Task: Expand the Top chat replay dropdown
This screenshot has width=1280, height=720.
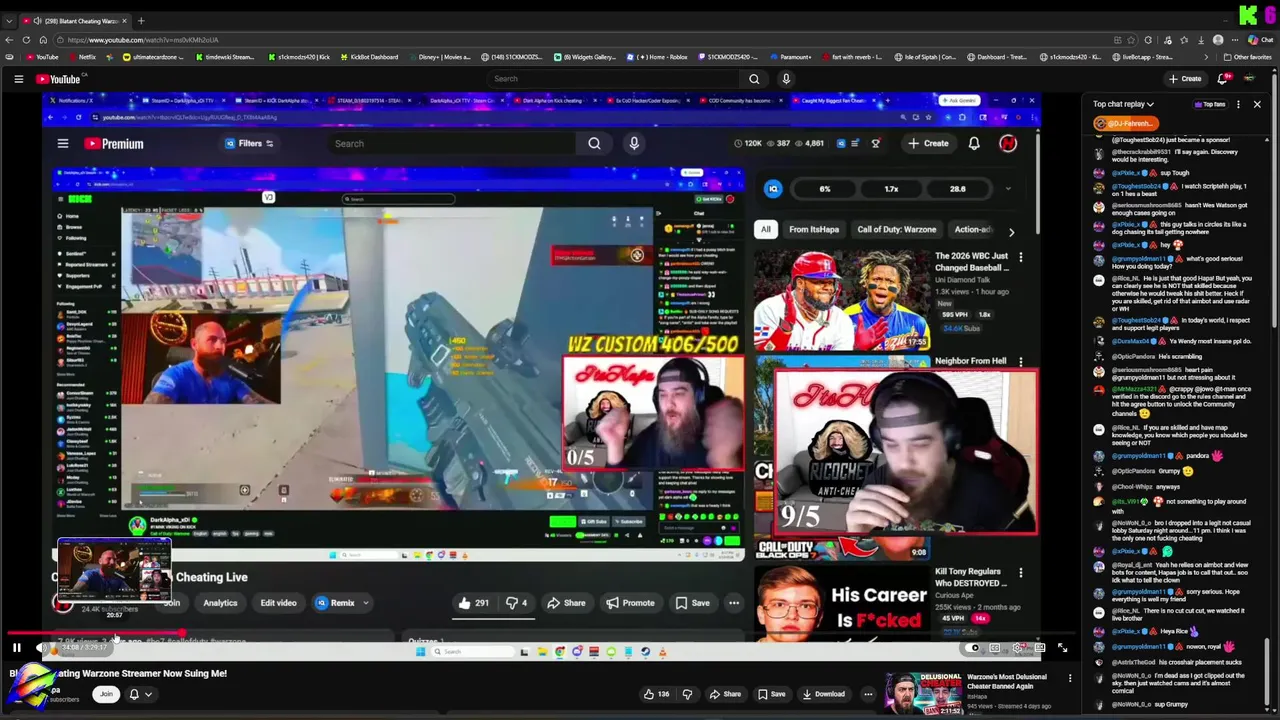Action: coord(1123,104)
